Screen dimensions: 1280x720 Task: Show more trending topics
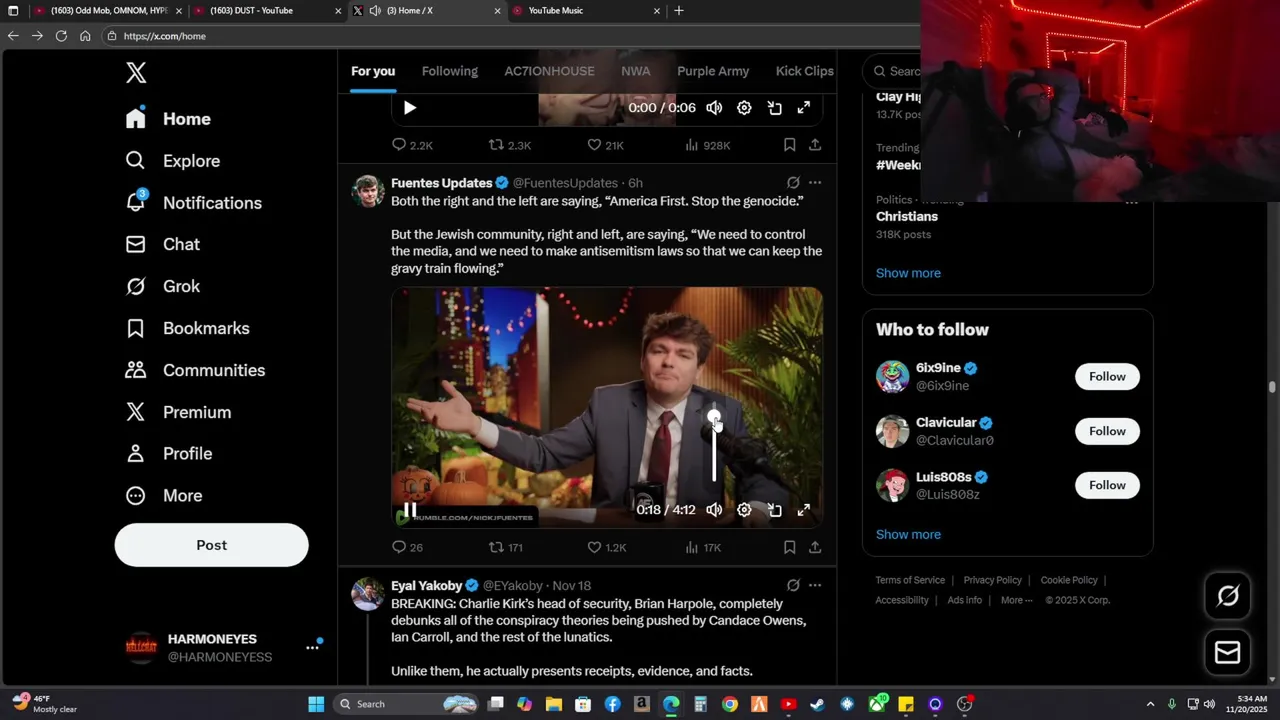click(x=908, y=273)
